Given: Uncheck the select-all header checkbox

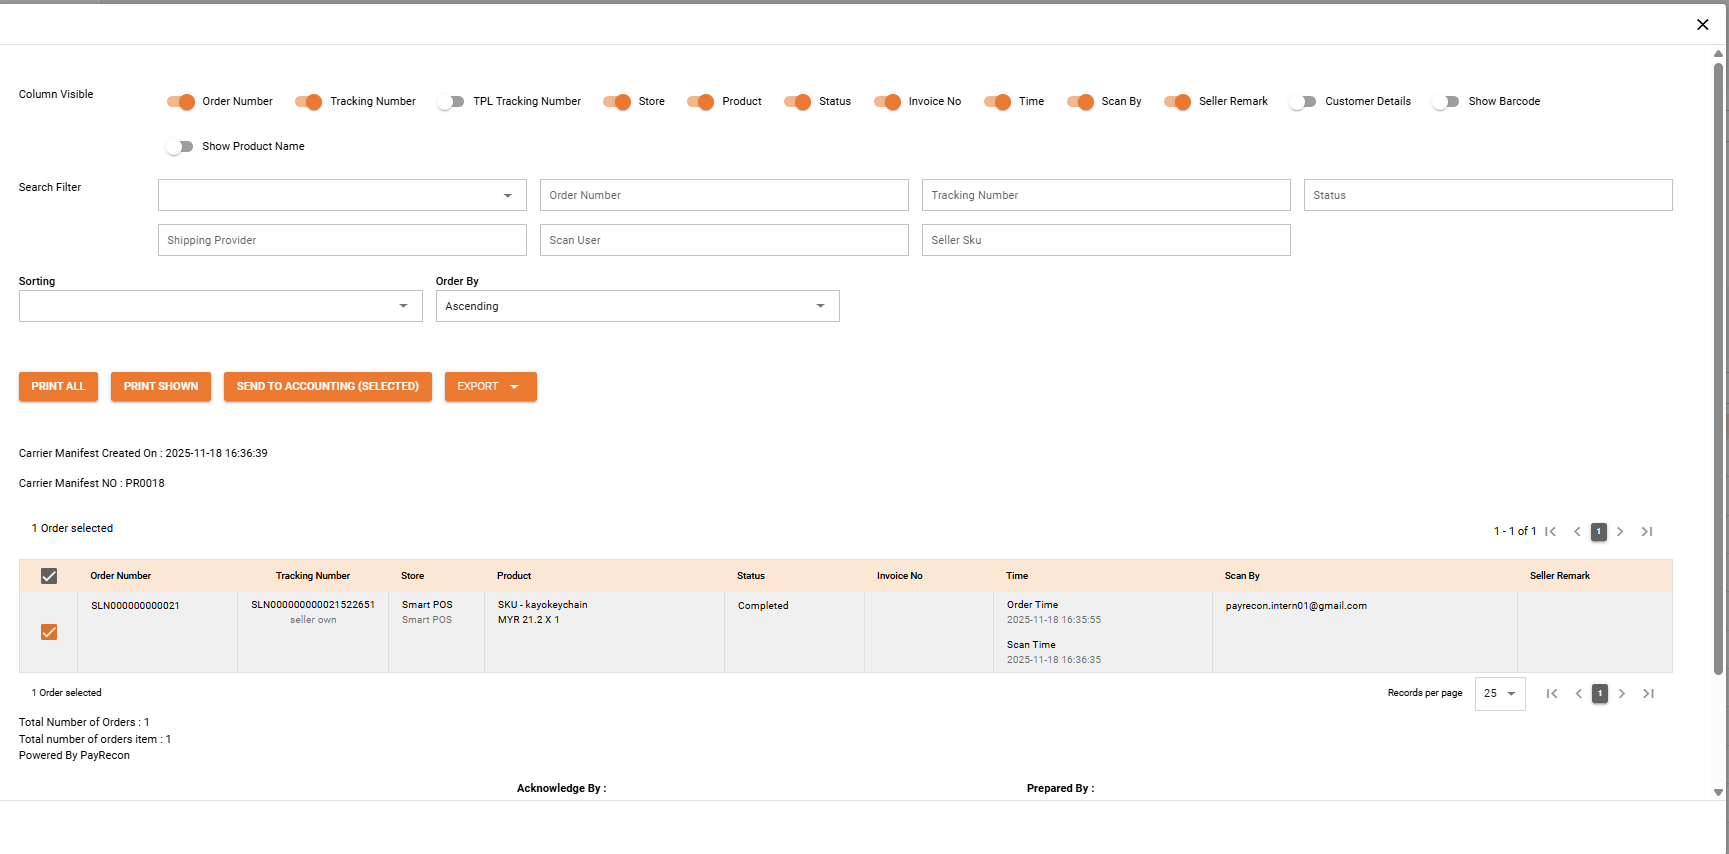Looking at the screenshot, I should click(49, 576).
